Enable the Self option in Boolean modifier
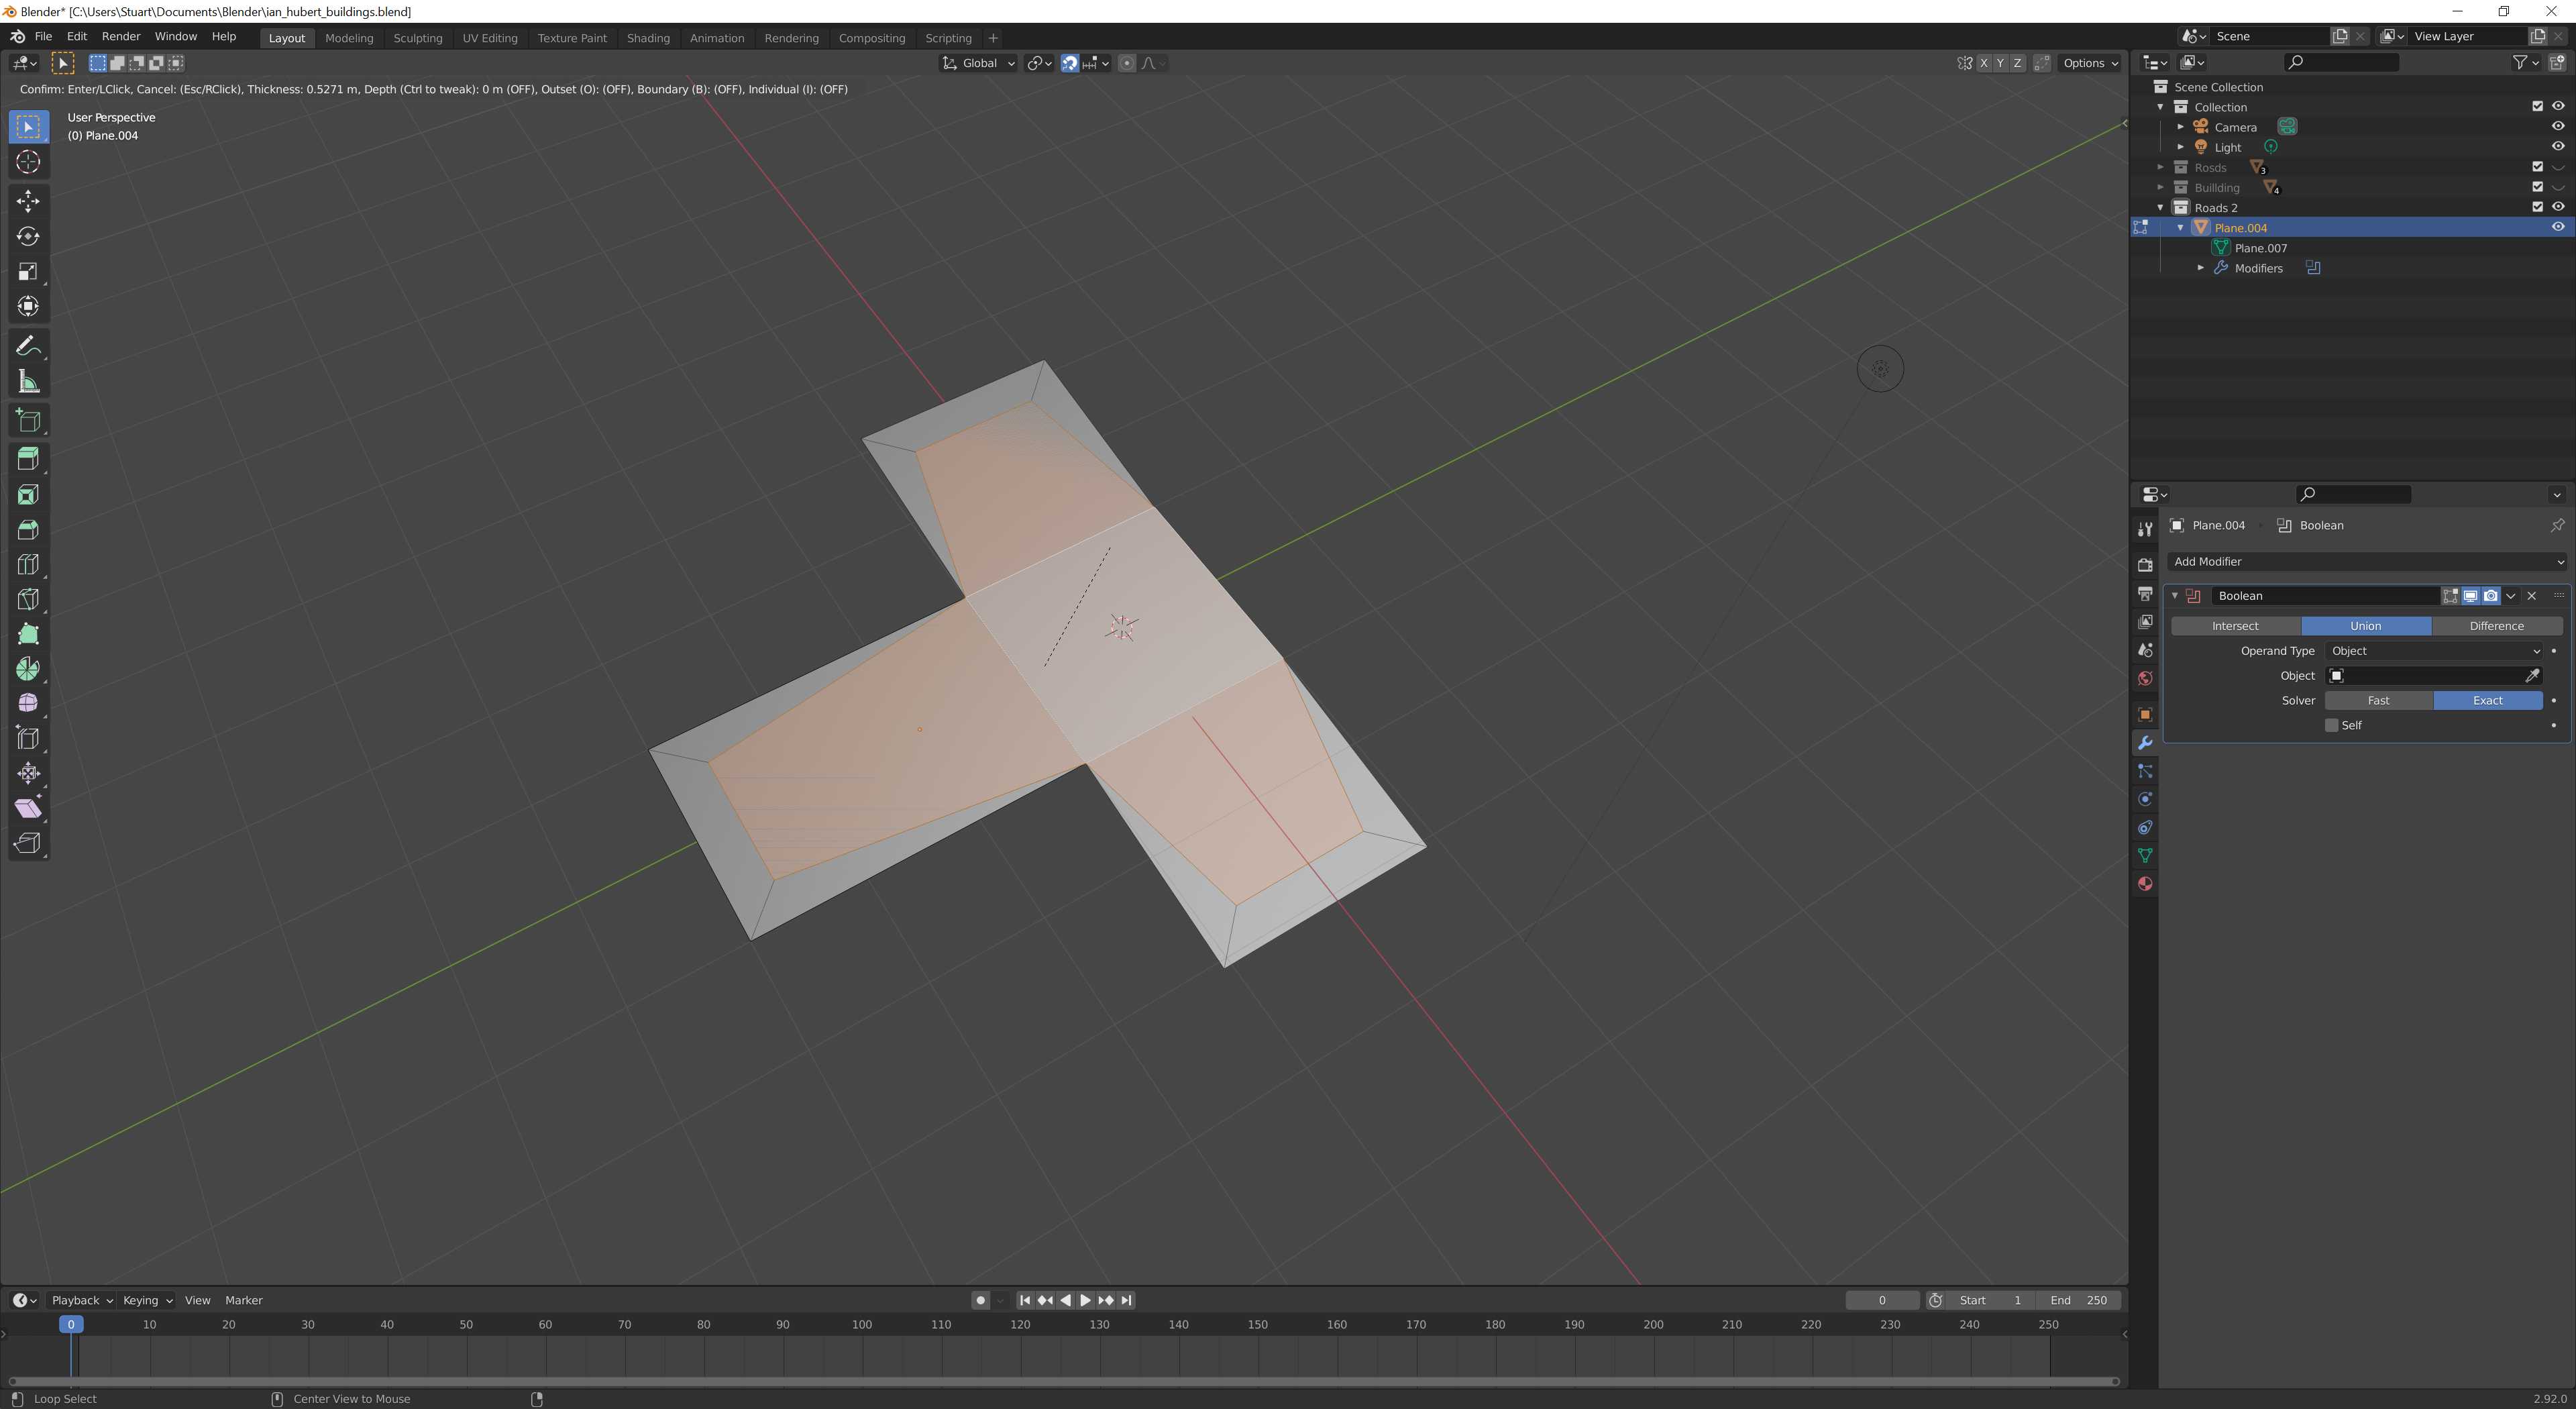Screen dimensions: 2576x1409 (2331, 724)
